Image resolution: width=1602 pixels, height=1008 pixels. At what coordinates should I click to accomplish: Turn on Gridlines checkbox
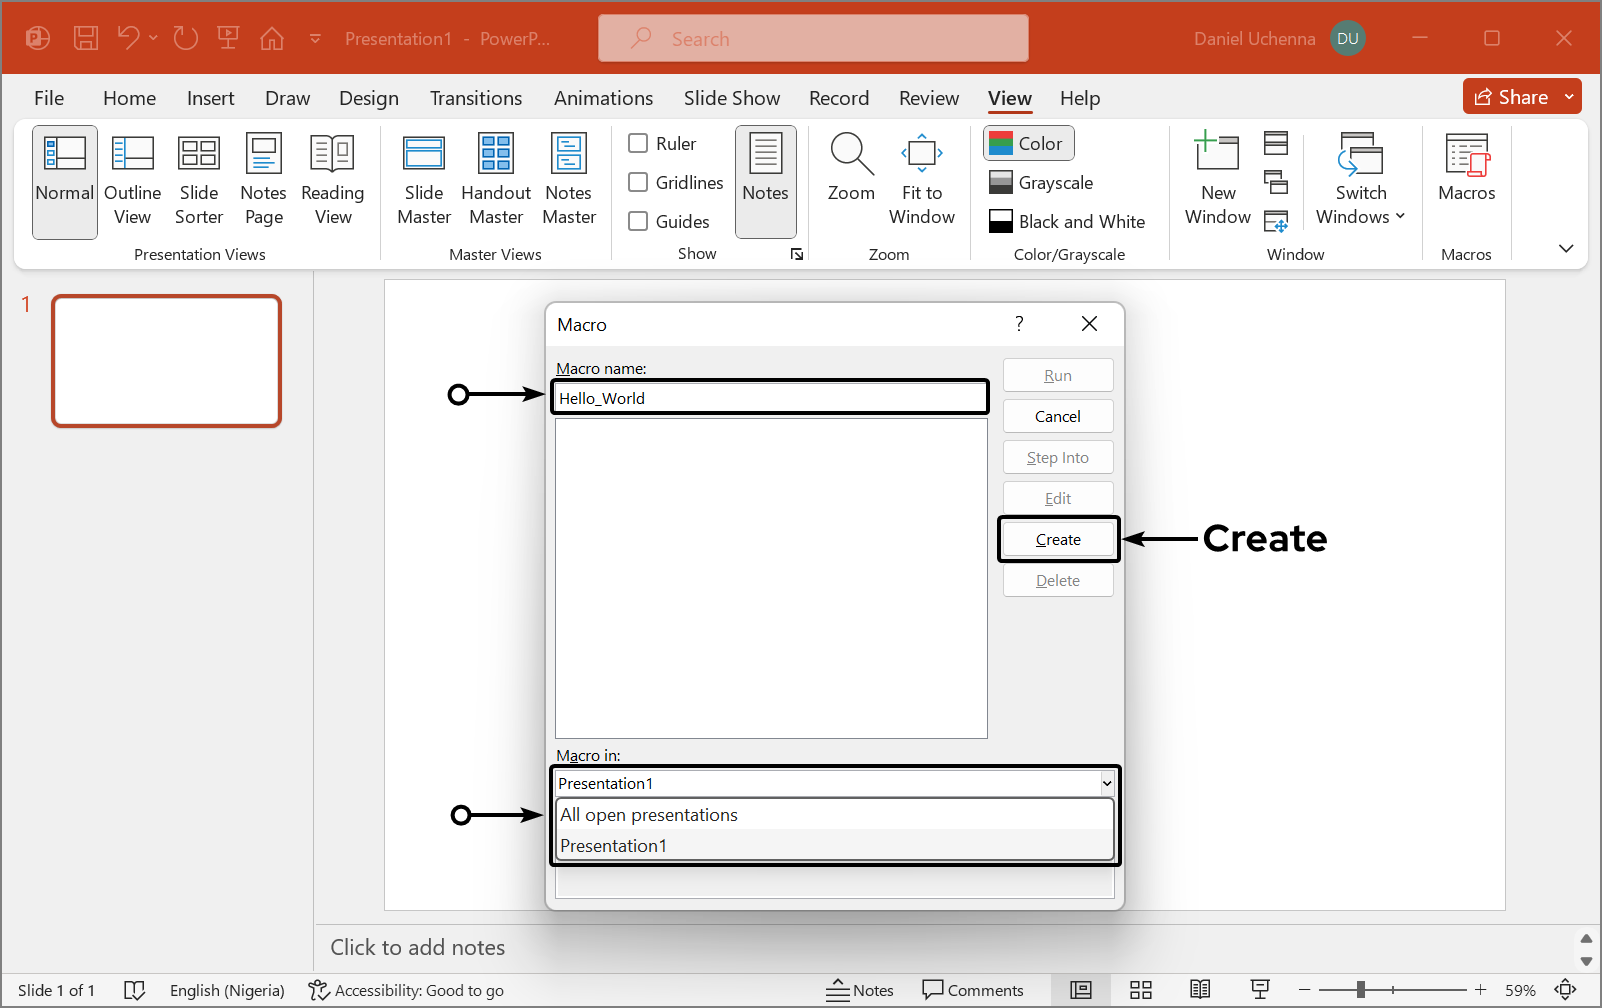click(638, 182)
